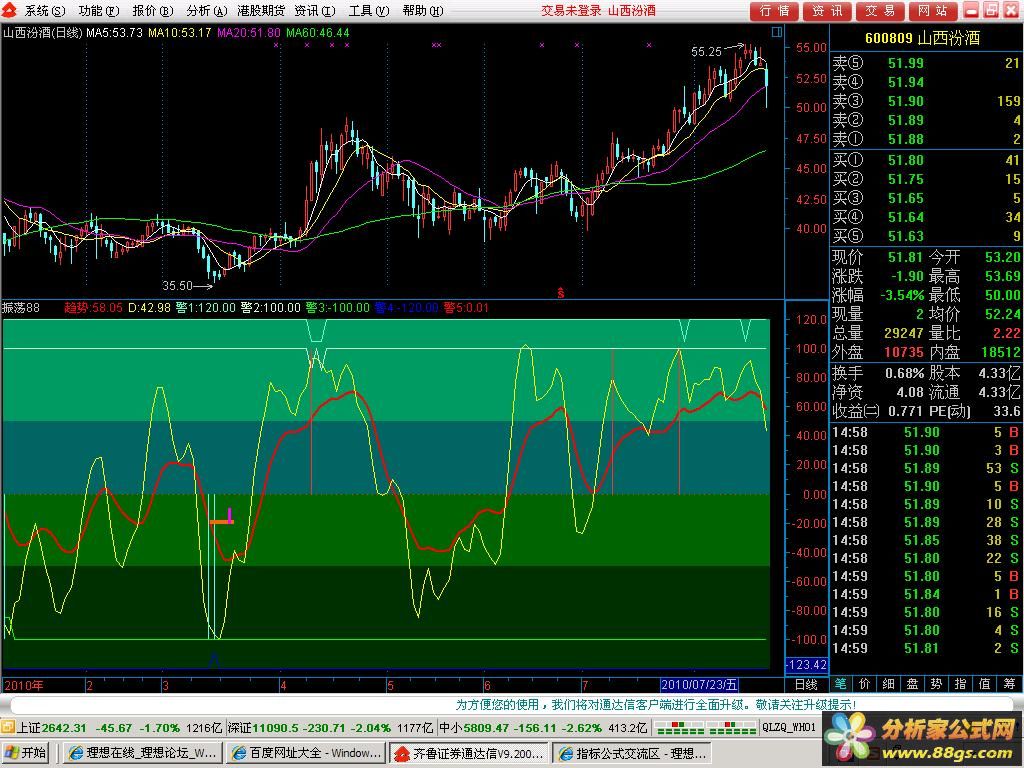
Task: Click the small blue panel-toggle icon above chart
Action: (776, 31)
